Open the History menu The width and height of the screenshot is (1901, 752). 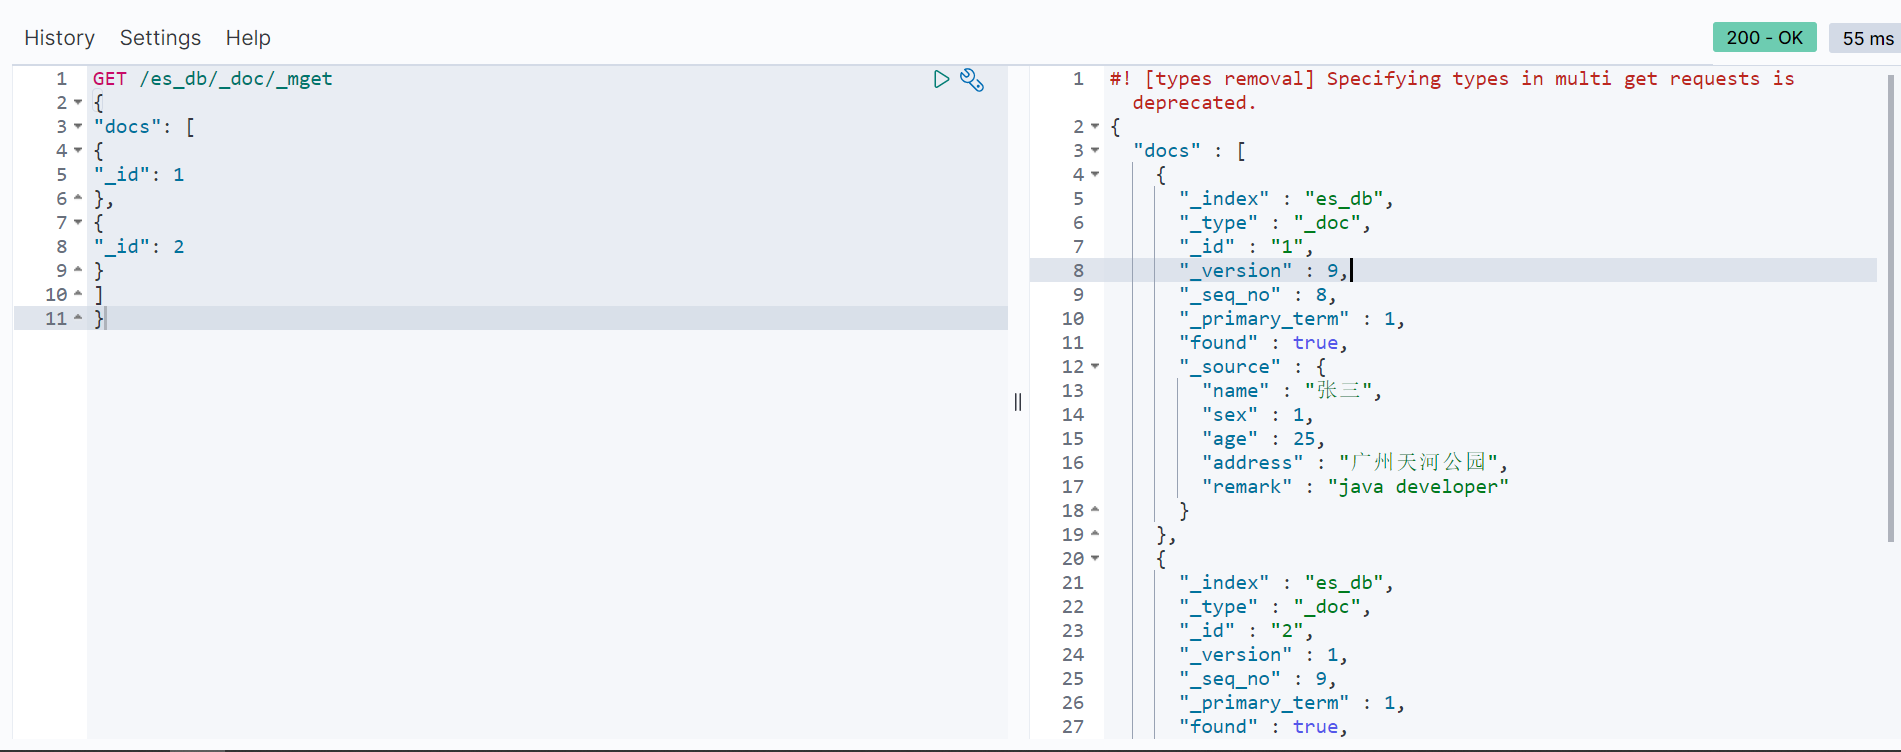pos(59,38)
